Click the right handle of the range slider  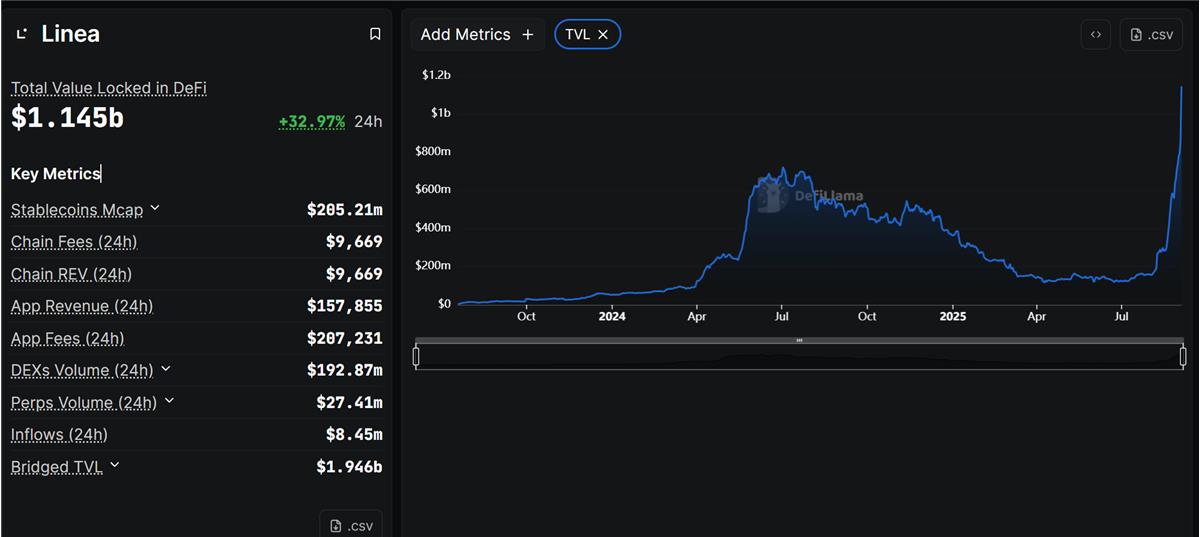tap(1183, 356)
